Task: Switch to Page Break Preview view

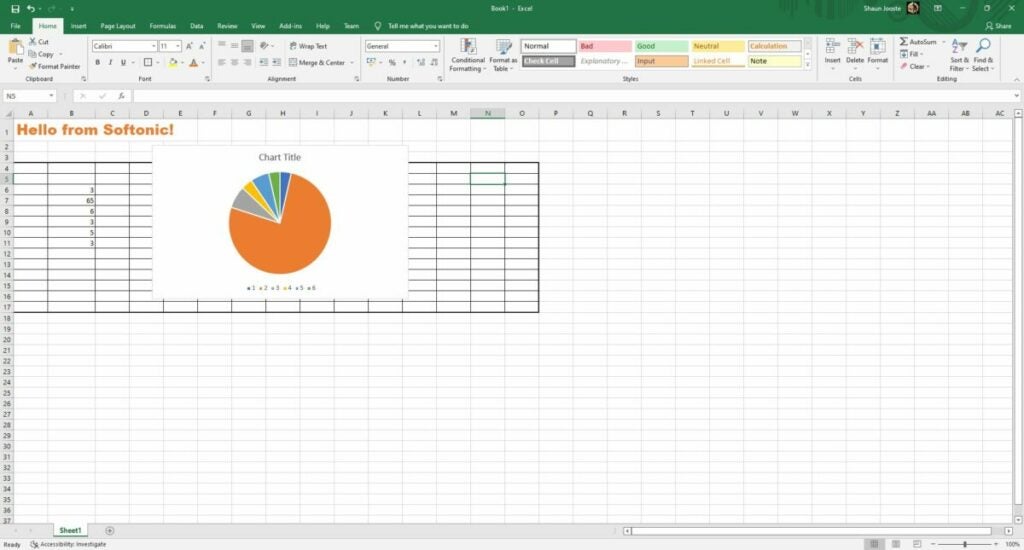Action: (x=917, y=544)
